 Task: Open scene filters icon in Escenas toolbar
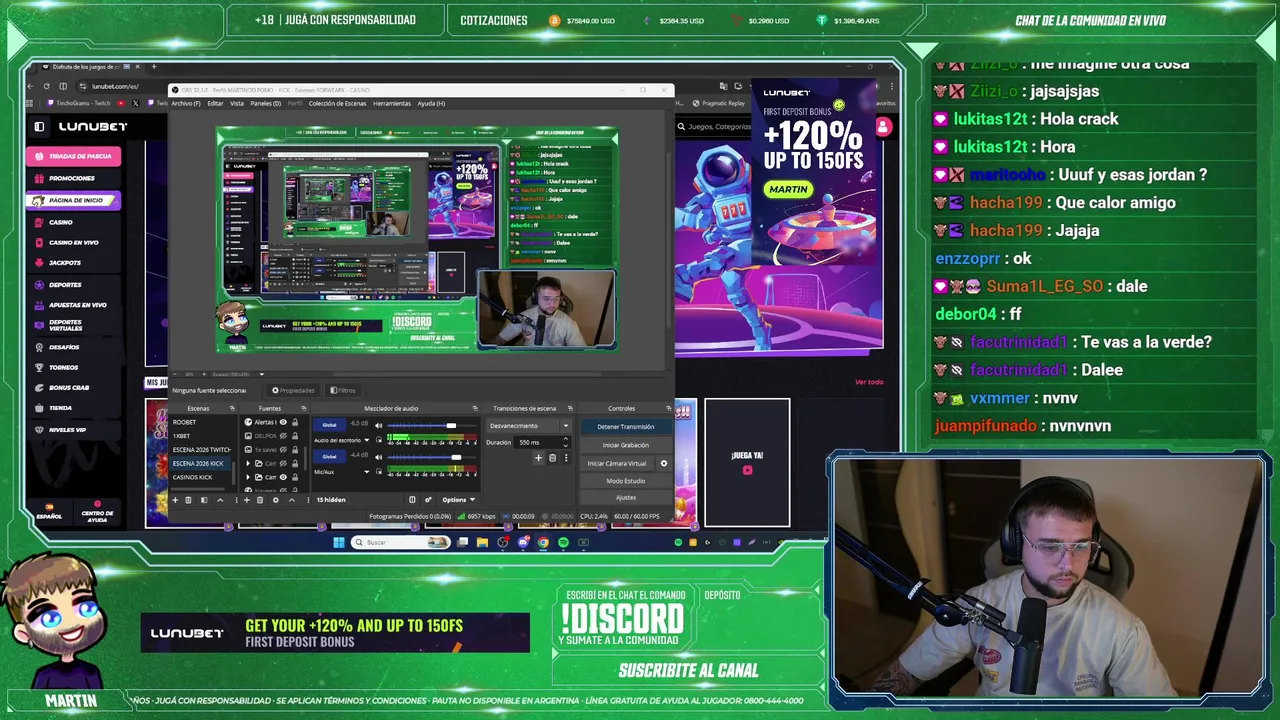[x=204, y=500]
